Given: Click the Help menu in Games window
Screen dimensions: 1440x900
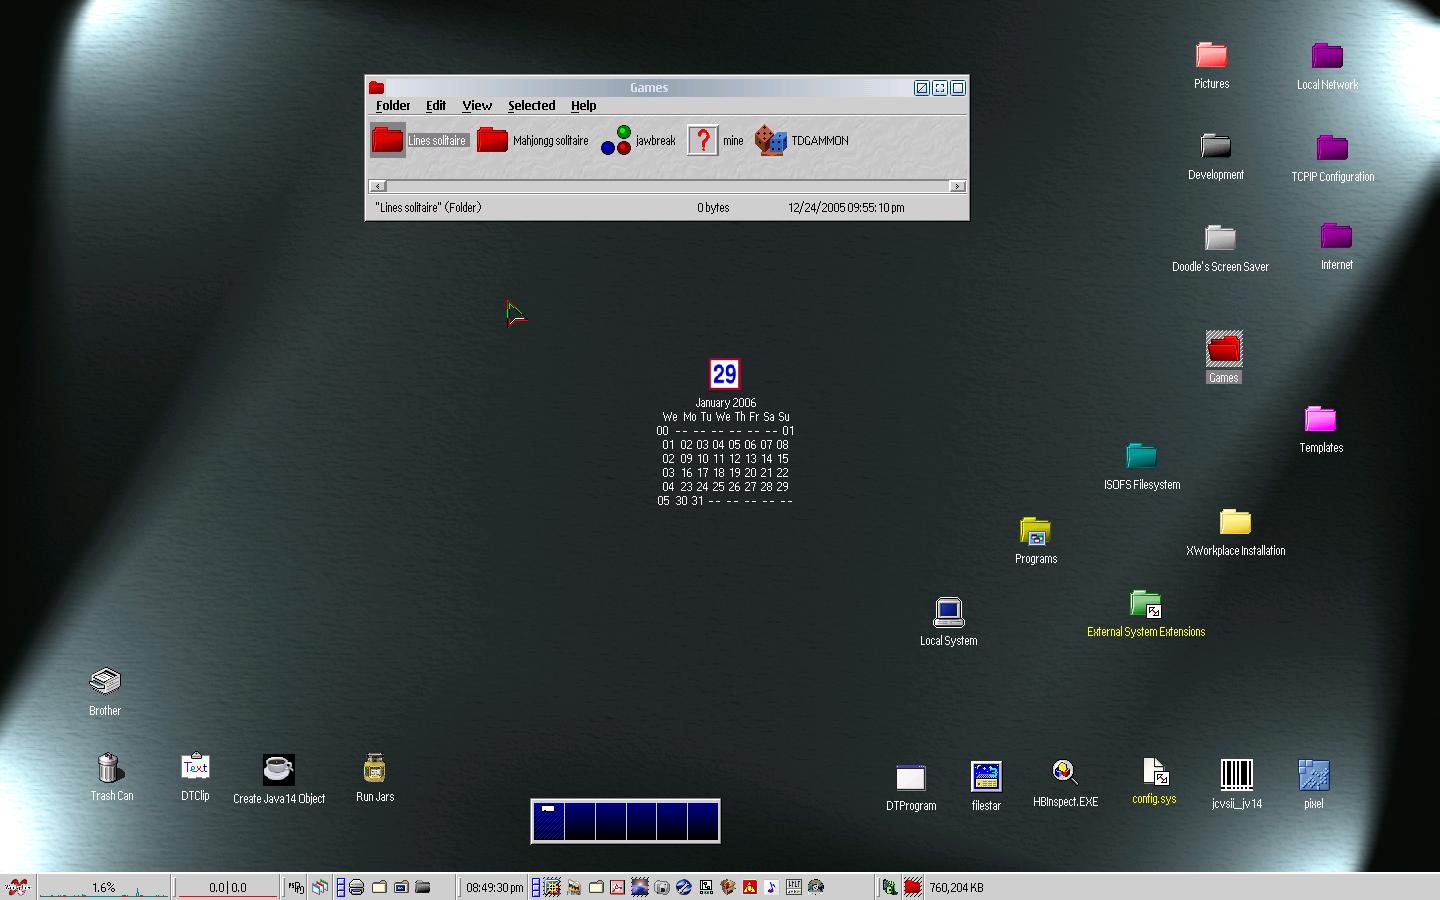Looking at the screenshot, I should click(583, 106).
